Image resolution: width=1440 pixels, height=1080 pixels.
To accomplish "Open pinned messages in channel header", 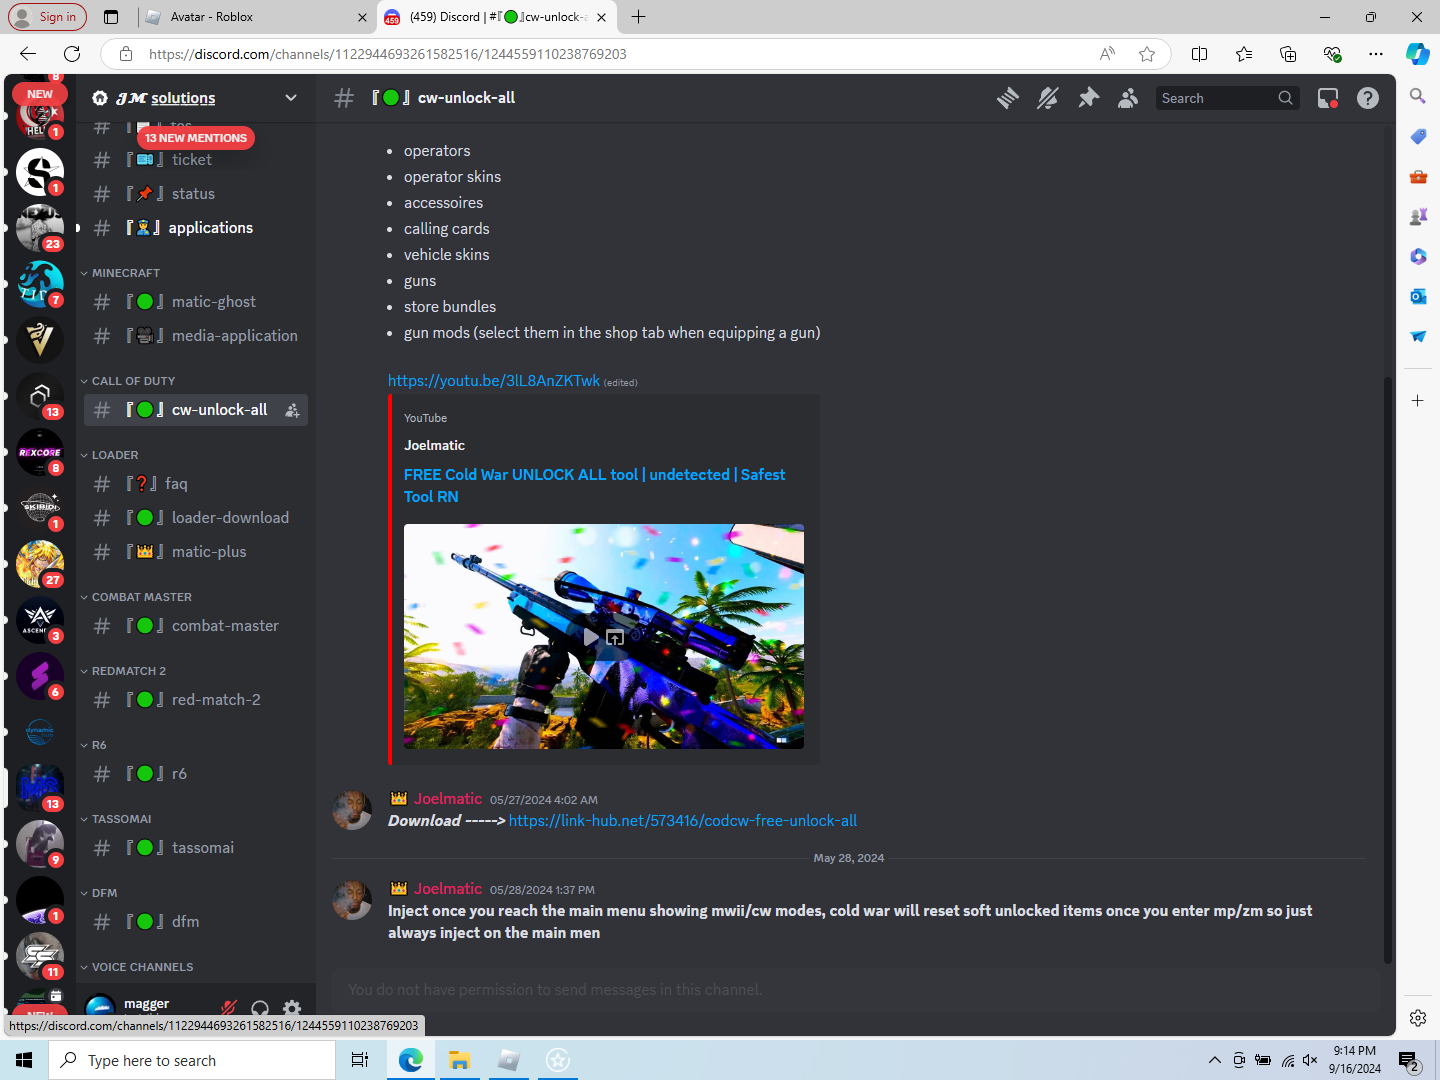I will coord(1088,98).
